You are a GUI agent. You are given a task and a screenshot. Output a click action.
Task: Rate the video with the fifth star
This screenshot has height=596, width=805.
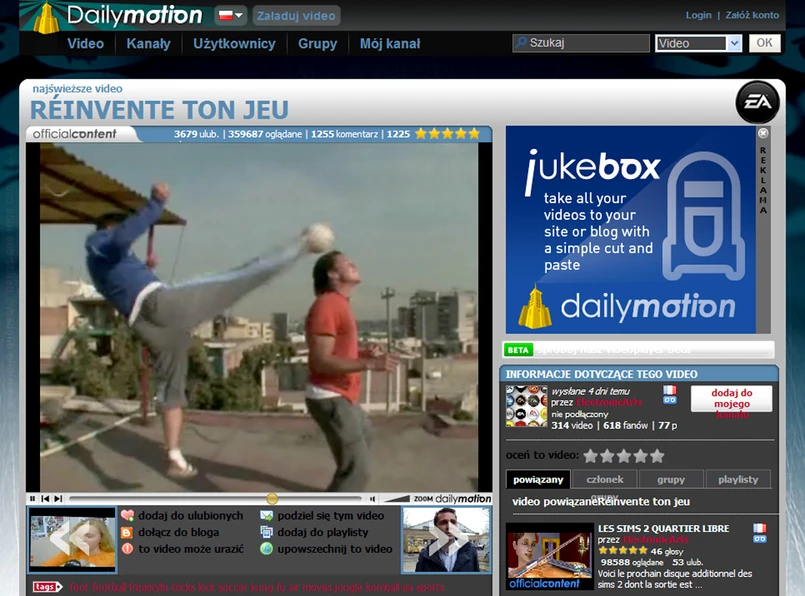click(x=657, y=456)
